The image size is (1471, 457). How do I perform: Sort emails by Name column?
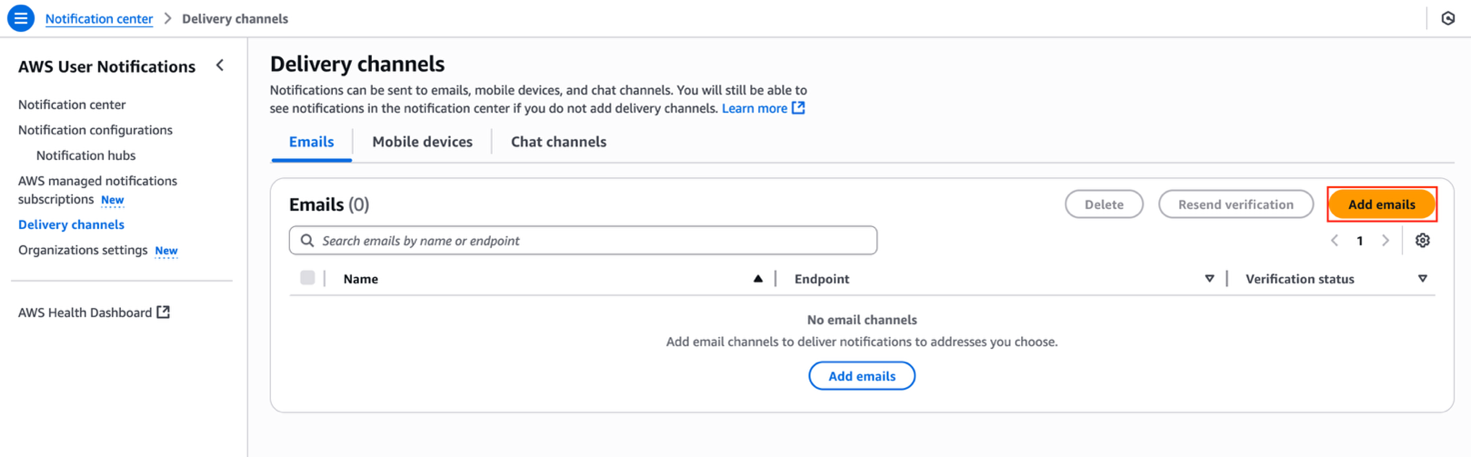(x=758, y=279)
